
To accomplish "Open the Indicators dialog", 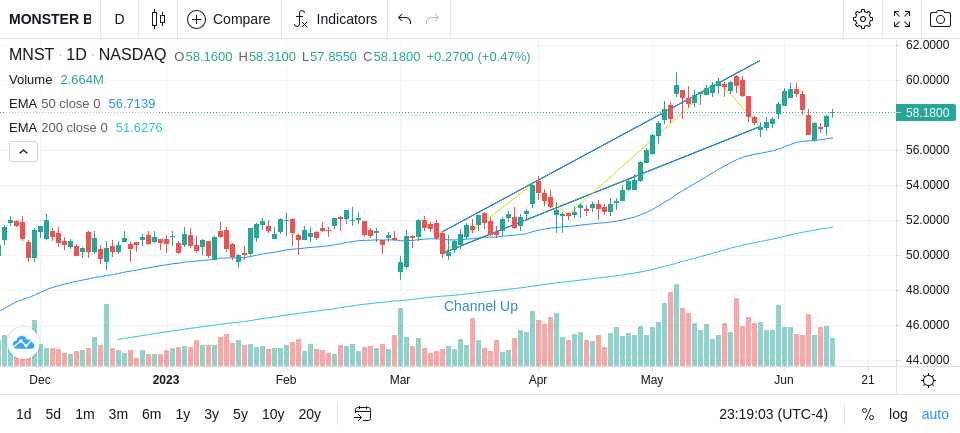I will [x=335, y=19].
